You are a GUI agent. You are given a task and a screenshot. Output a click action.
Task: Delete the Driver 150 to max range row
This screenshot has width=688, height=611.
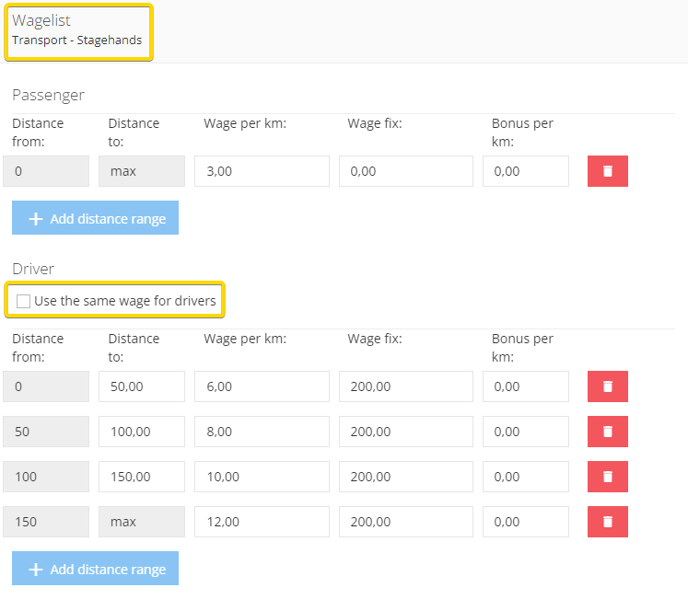(608, 522)
